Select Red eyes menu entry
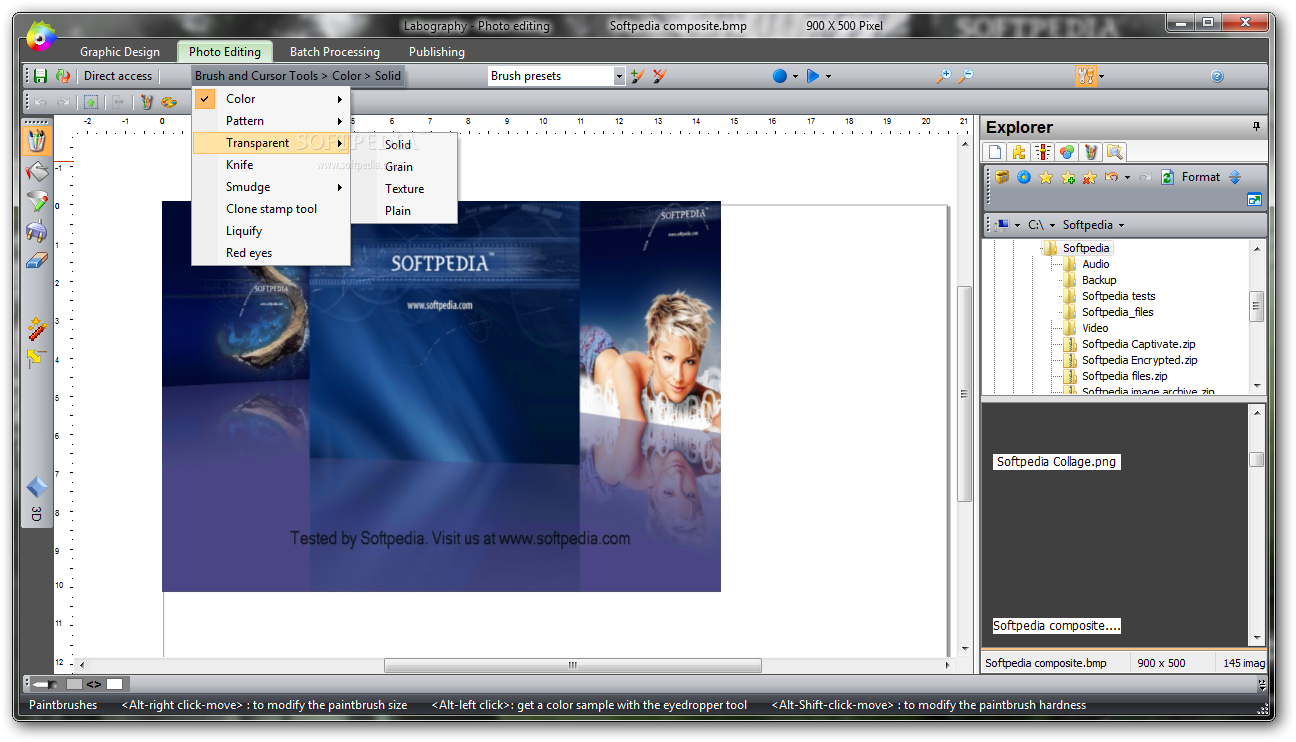 pyautogui.click(x=272, y=253)
